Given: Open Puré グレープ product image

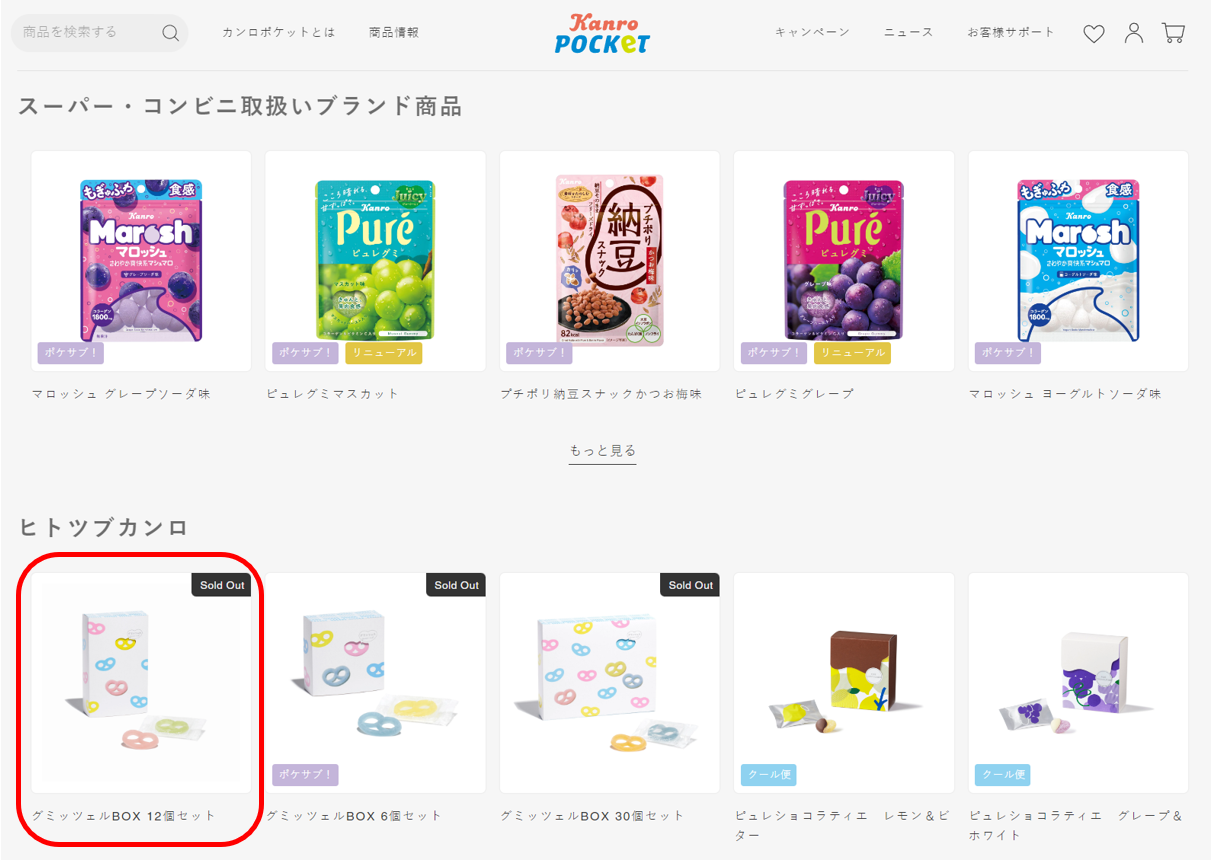Looking at the screenshot, I should pyautogui.click(x=844, y=261).
